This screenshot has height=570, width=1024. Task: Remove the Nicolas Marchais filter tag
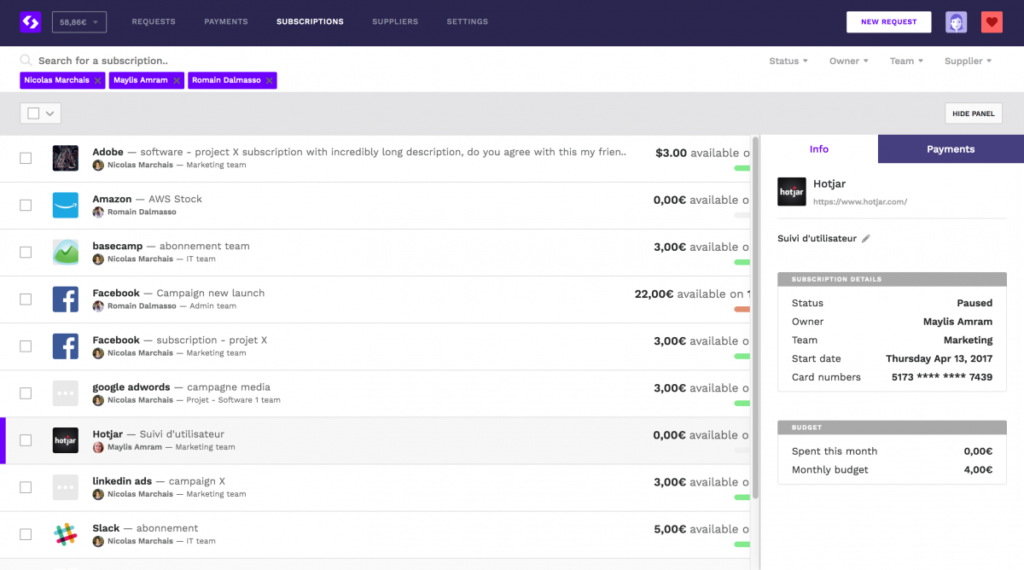coord(97,80)
